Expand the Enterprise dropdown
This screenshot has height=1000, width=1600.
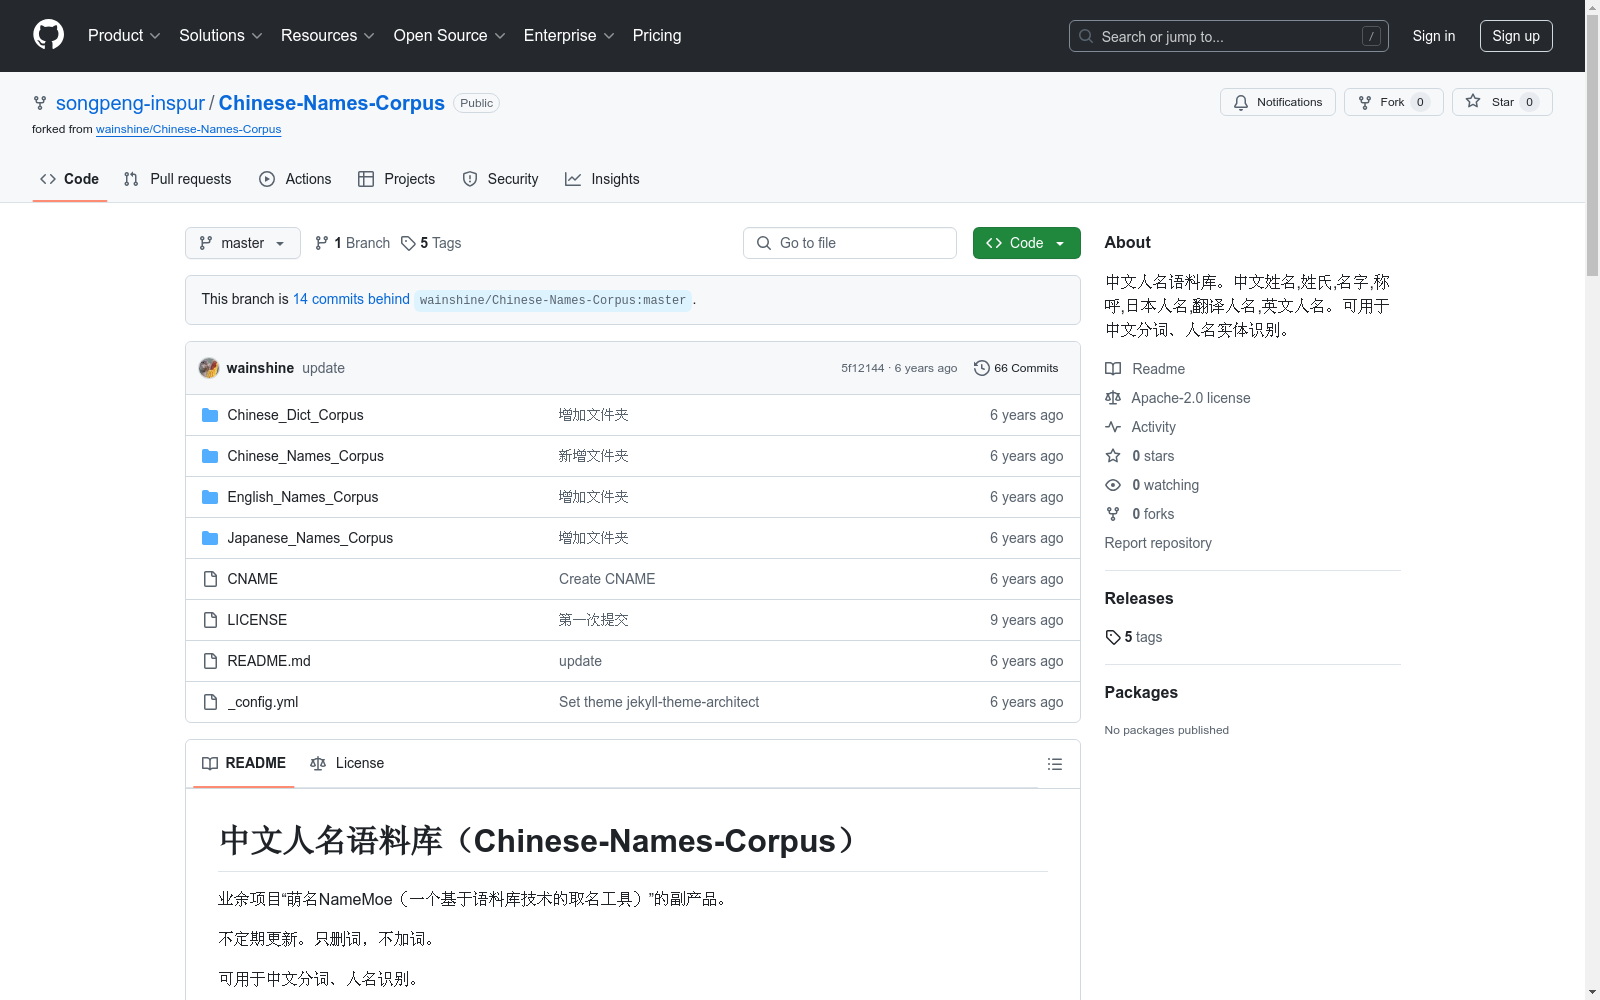[x=569, y=35]
